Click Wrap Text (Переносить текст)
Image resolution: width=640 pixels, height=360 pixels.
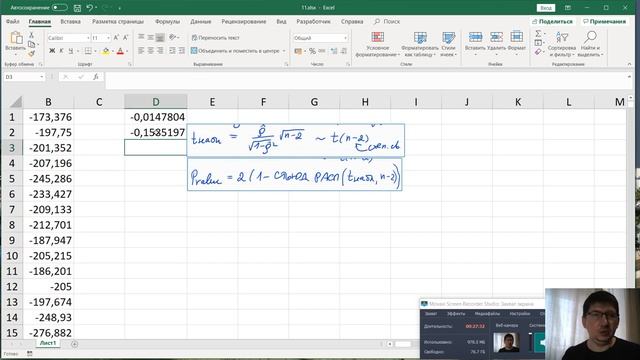tap(215, 38)
